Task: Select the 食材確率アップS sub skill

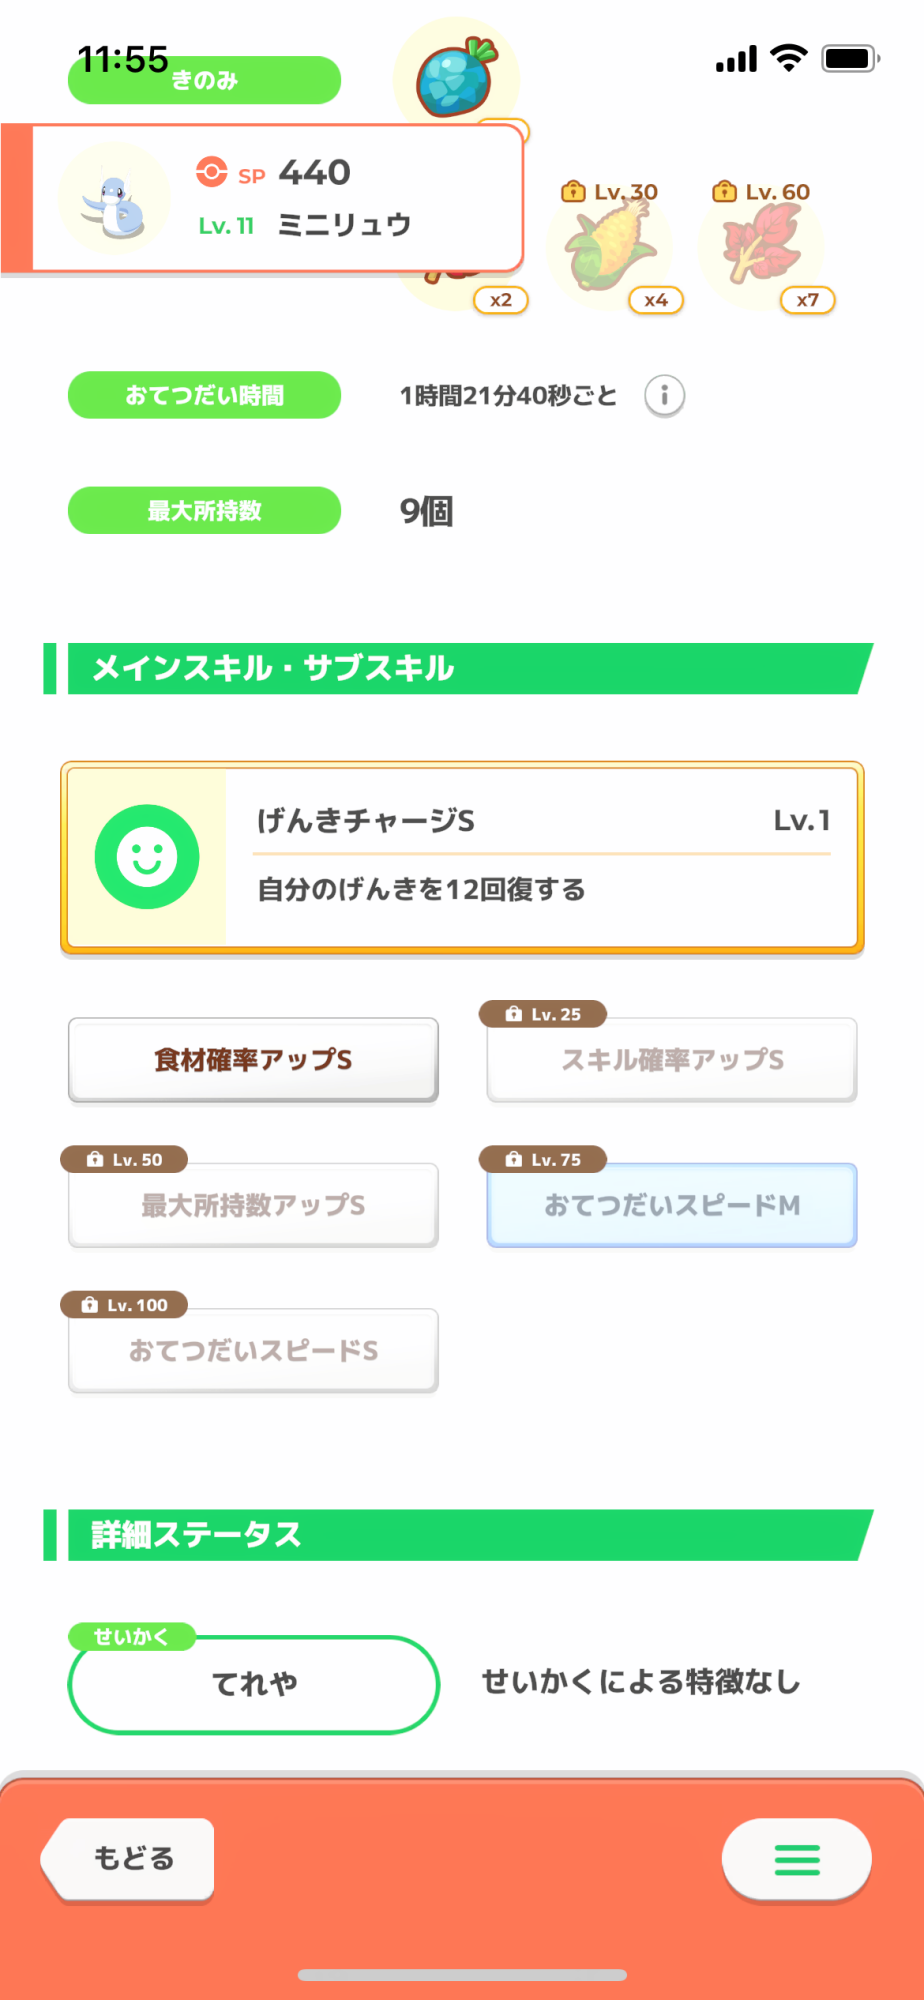Action: [253, 1060]
